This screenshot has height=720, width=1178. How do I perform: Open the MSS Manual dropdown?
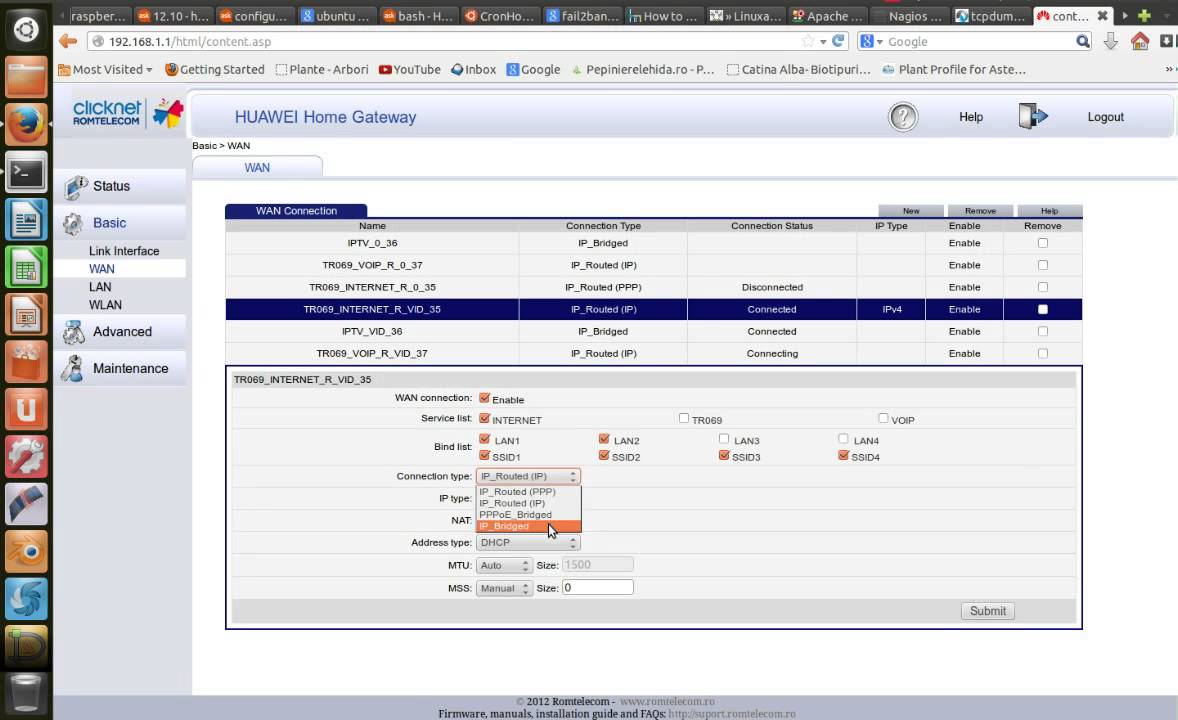pos(503,589)
